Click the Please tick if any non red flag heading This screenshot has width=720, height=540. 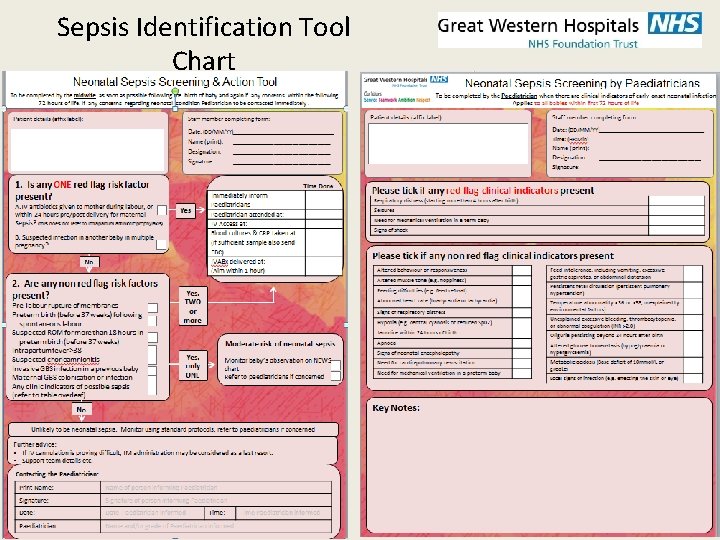[x=493, y=256]
